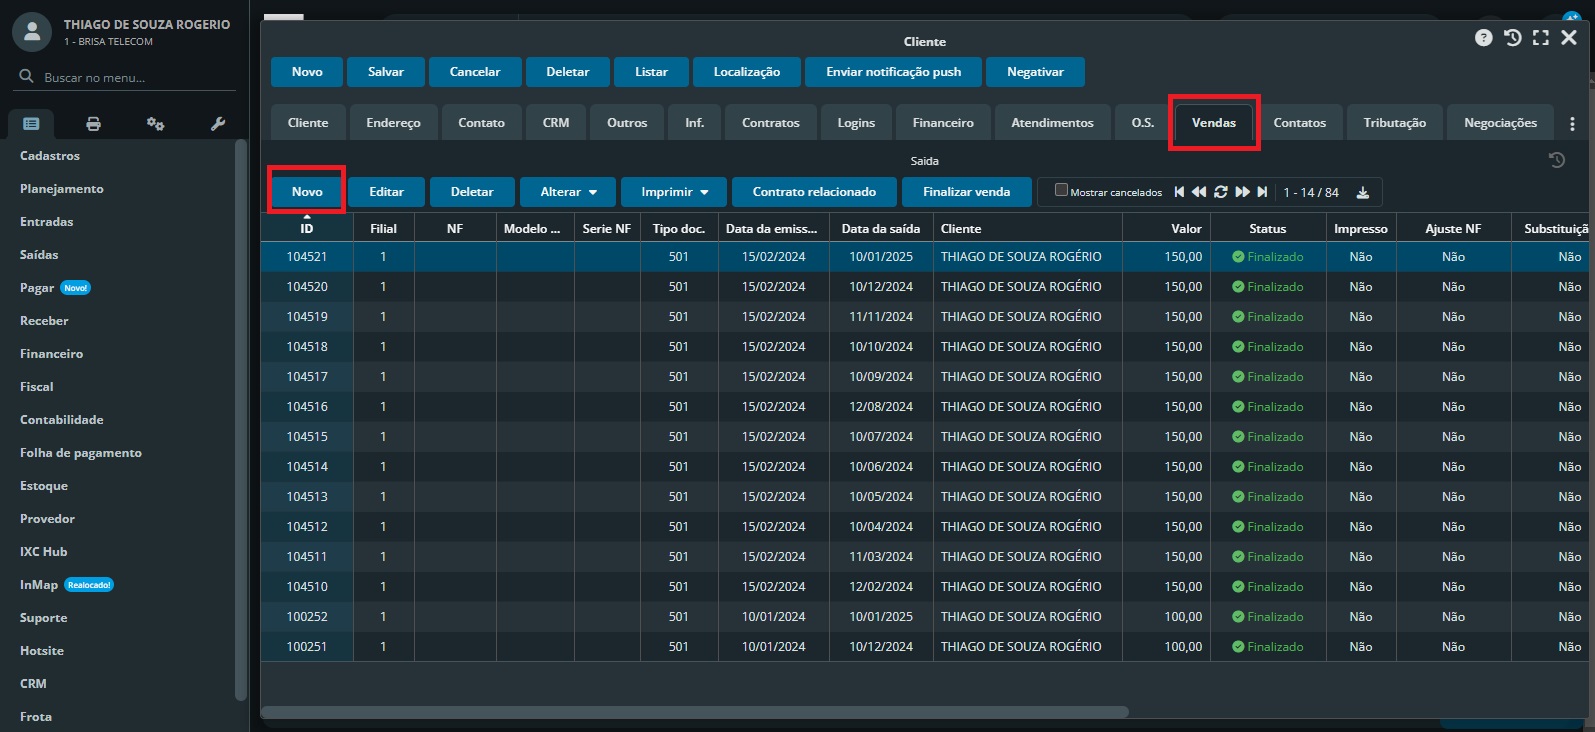Go to first page of sales grid
Image resolution: width=1595 pixels, height=732 pixels.
click(x=1179, y=192)
